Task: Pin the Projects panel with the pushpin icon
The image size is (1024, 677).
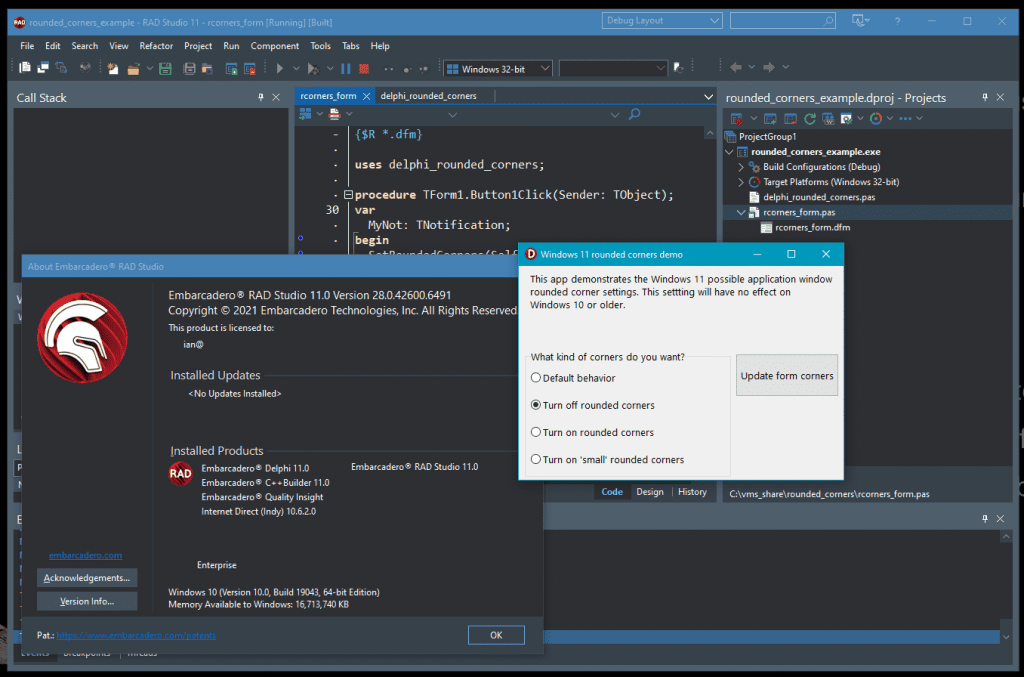Action: [x=985, y=97]
